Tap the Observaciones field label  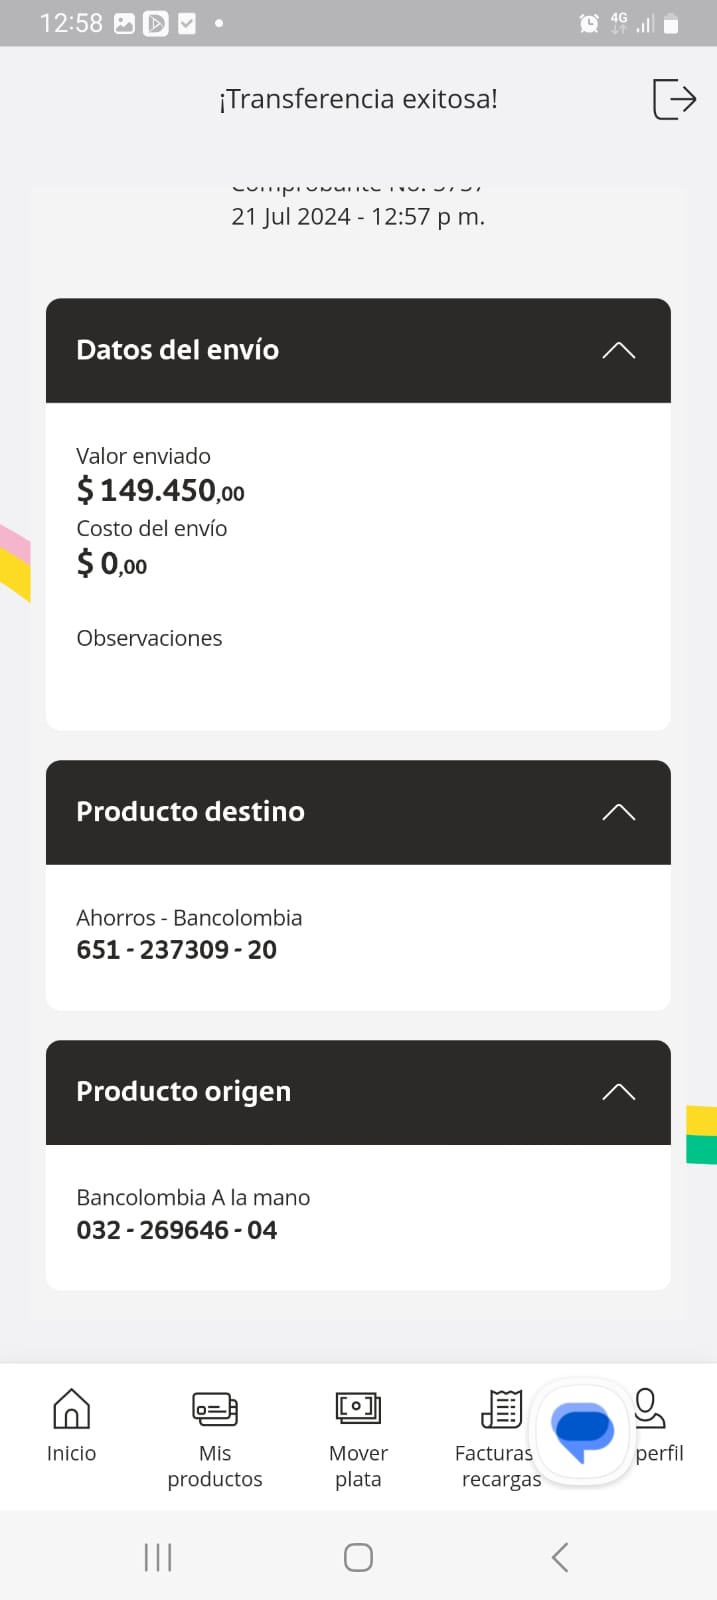point(150,638)
